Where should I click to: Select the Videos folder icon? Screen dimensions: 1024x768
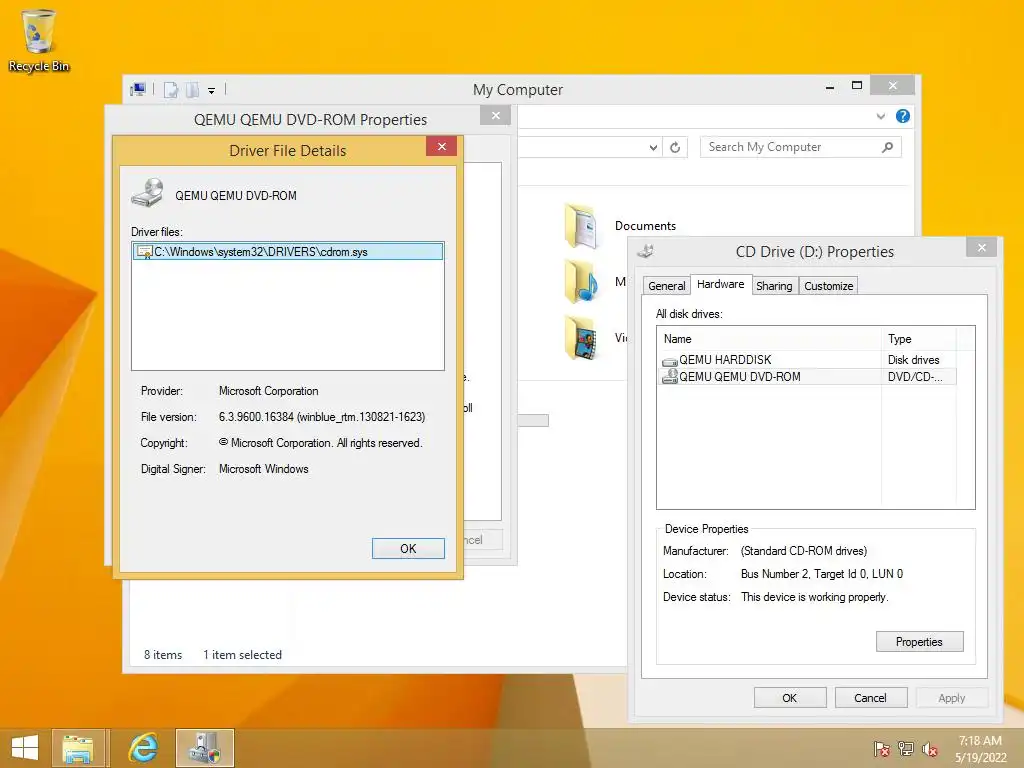[x=581, y=337]
